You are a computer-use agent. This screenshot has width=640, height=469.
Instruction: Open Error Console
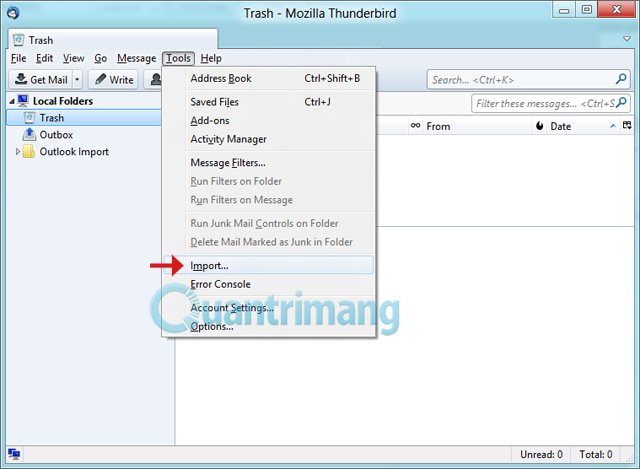click(269, 284)
